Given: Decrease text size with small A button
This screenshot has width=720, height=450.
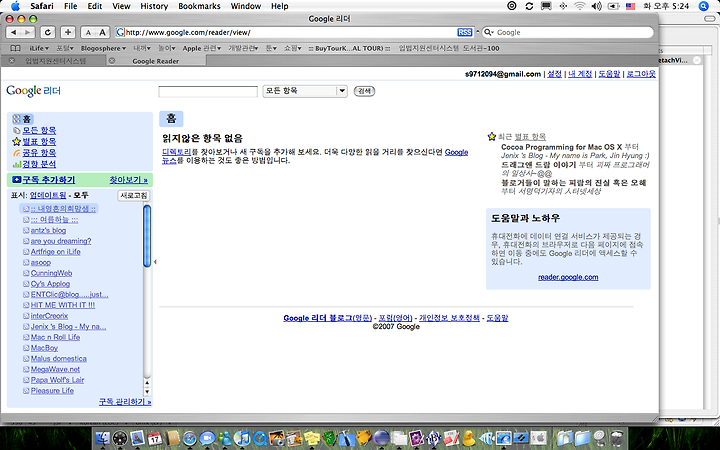Looking at the screenshot, I should 88,32.
